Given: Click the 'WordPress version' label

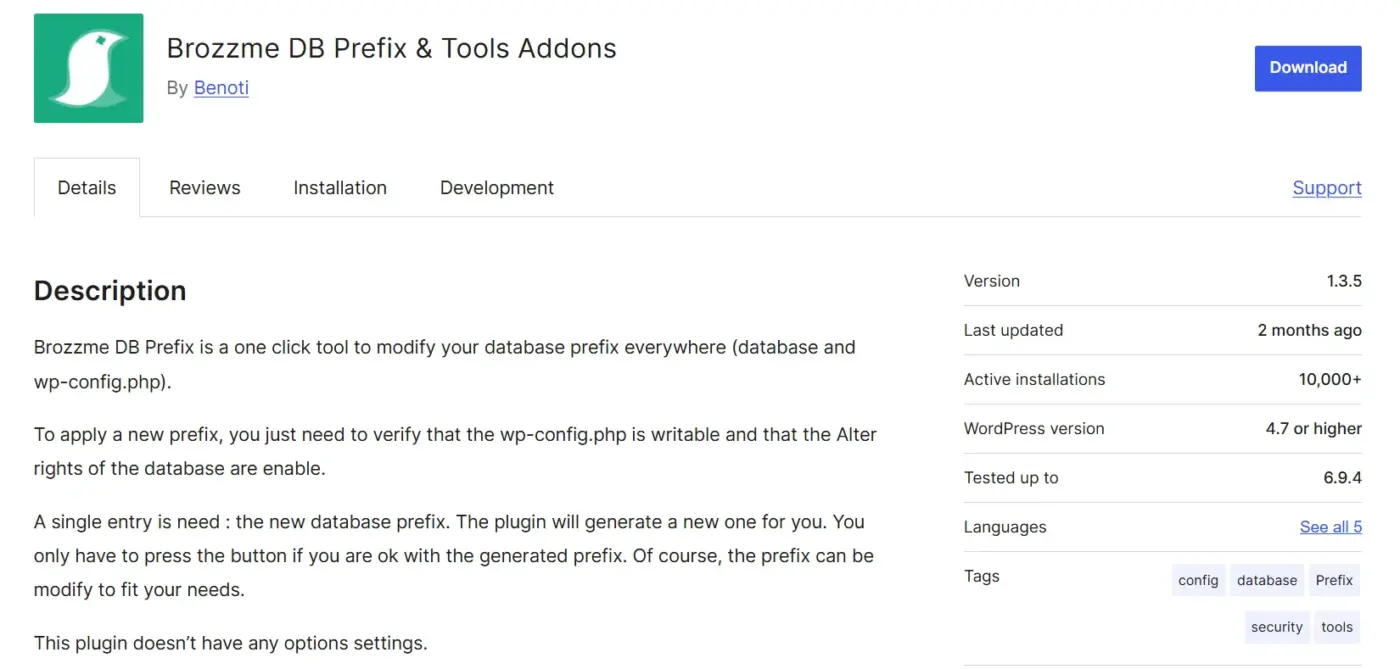Looking at the screenshot, I should 1034,428.
